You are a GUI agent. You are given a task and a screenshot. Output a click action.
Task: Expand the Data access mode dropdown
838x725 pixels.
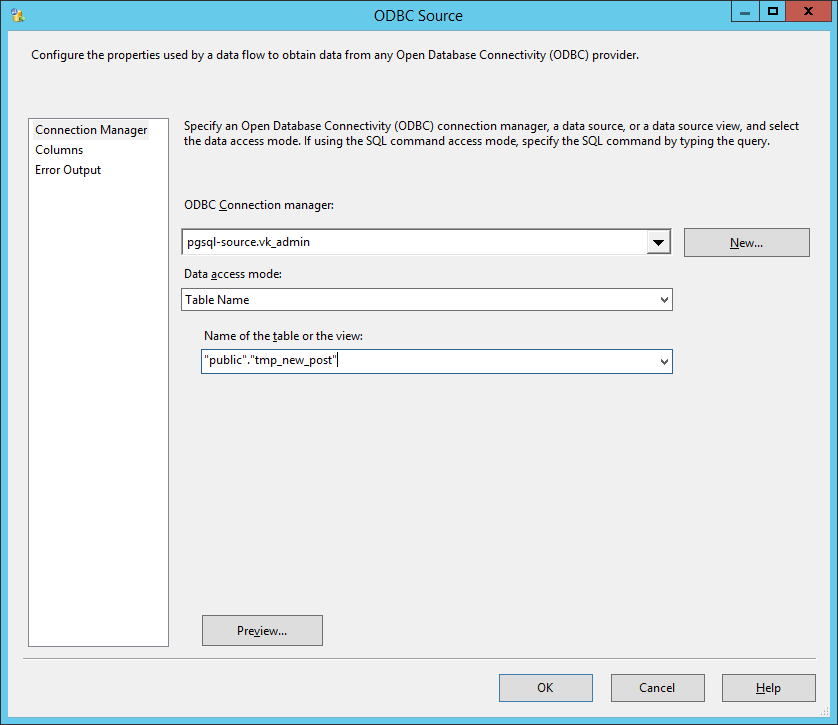(x=661, y=299)
